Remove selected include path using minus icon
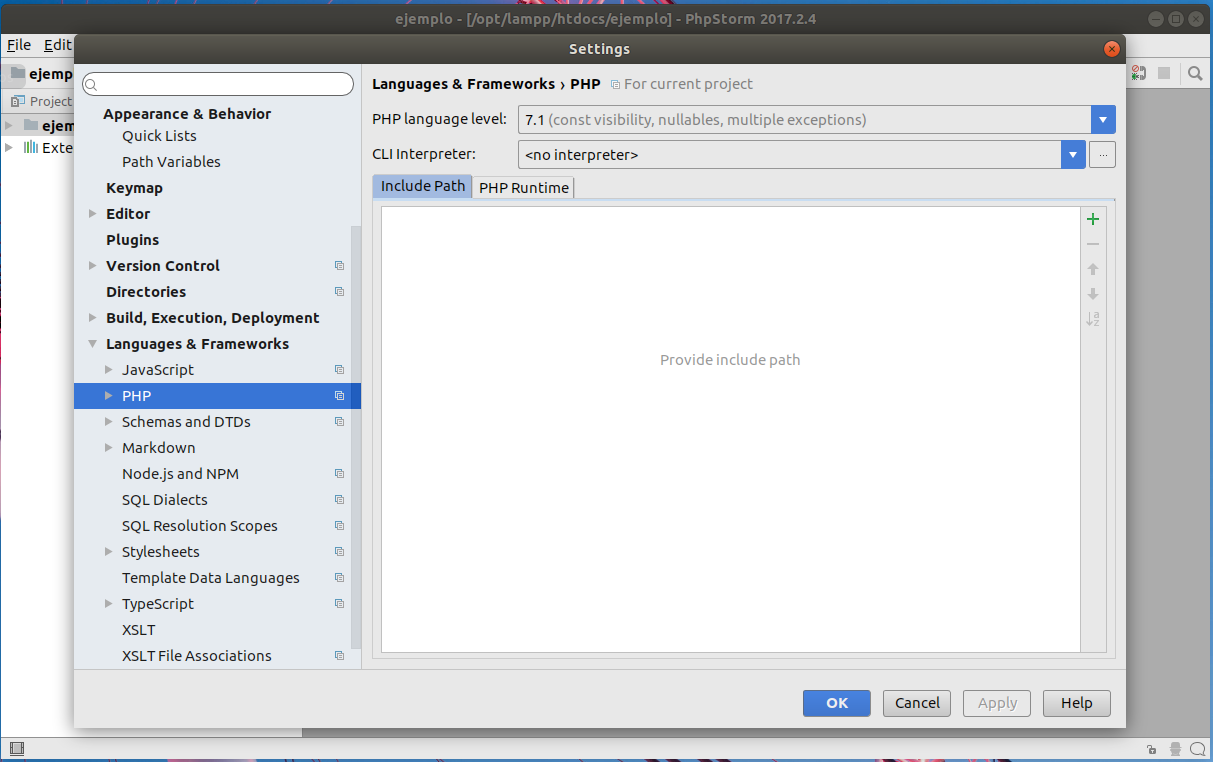This screenshot has width=1213, height=762. [x=1092, y=244]
